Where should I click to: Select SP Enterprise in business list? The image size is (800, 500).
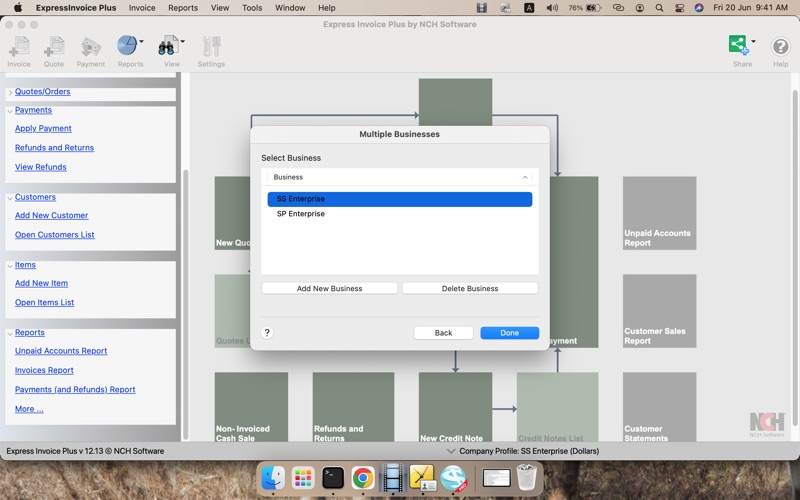coord(399,214)
